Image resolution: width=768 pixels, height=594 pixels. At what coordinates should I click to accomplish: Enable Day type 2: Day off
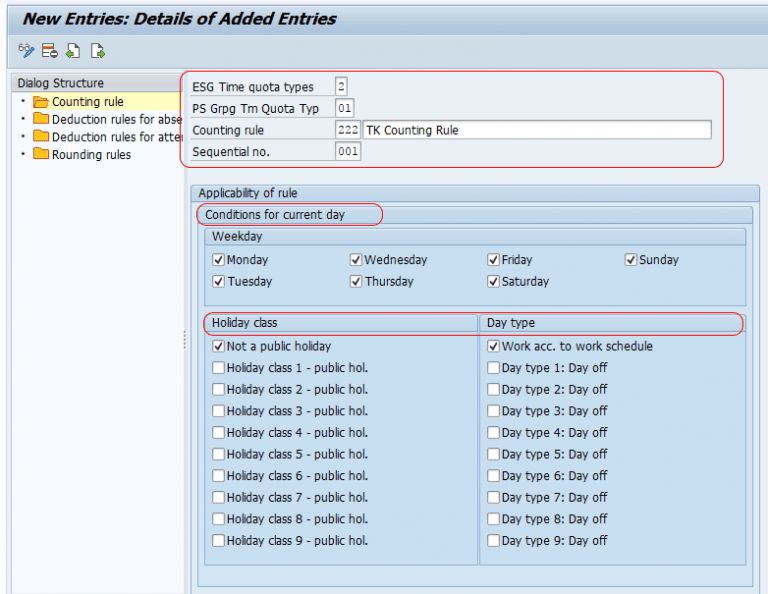click(493, 389)
